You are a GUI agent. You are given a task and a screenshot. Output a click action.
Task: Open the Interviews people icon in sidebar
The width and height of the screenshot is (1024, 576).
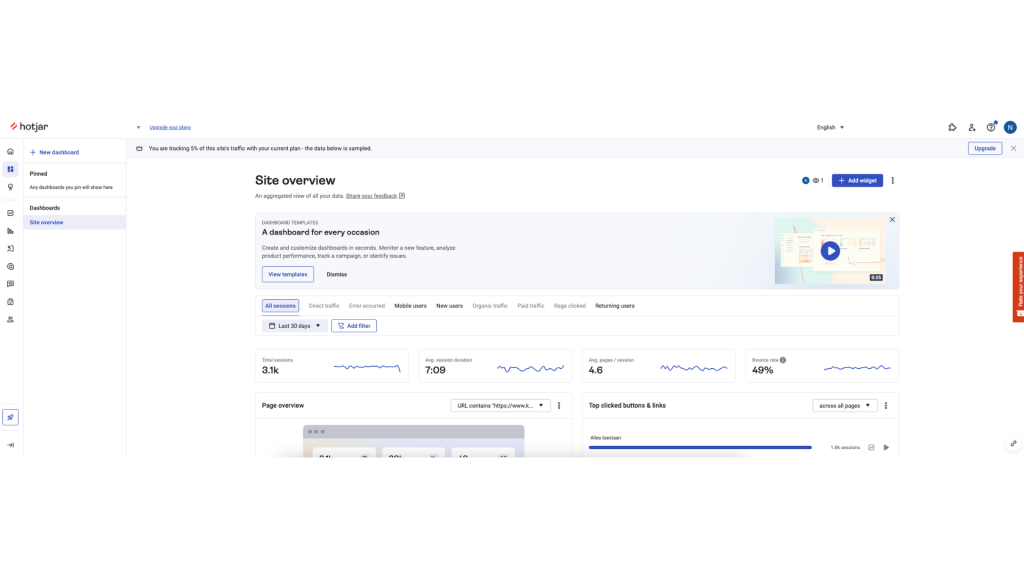[10, 320]
